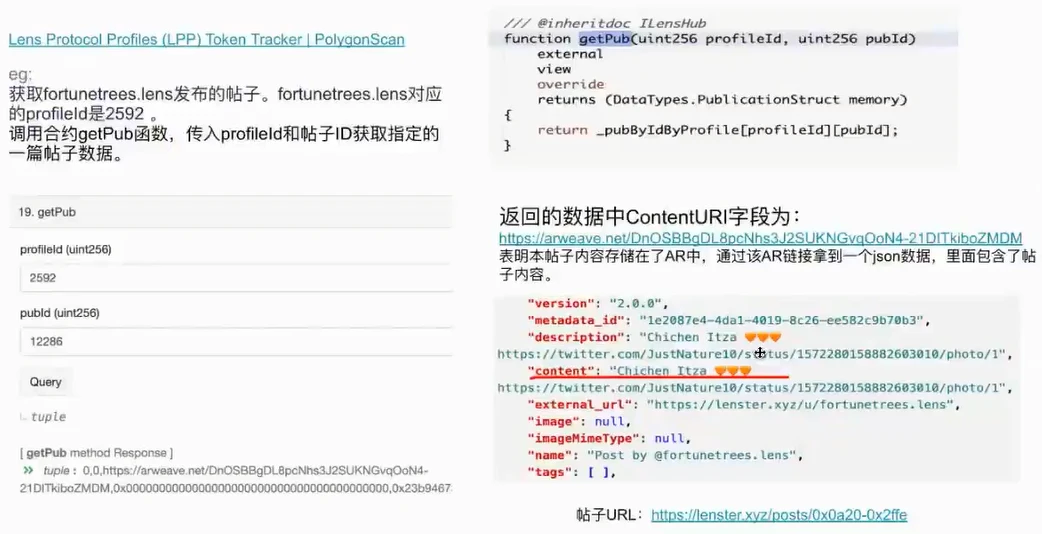Click the "external_url" JSON line
The width and height of the screenshot is (1042, 534).
[x=744, y=404]
